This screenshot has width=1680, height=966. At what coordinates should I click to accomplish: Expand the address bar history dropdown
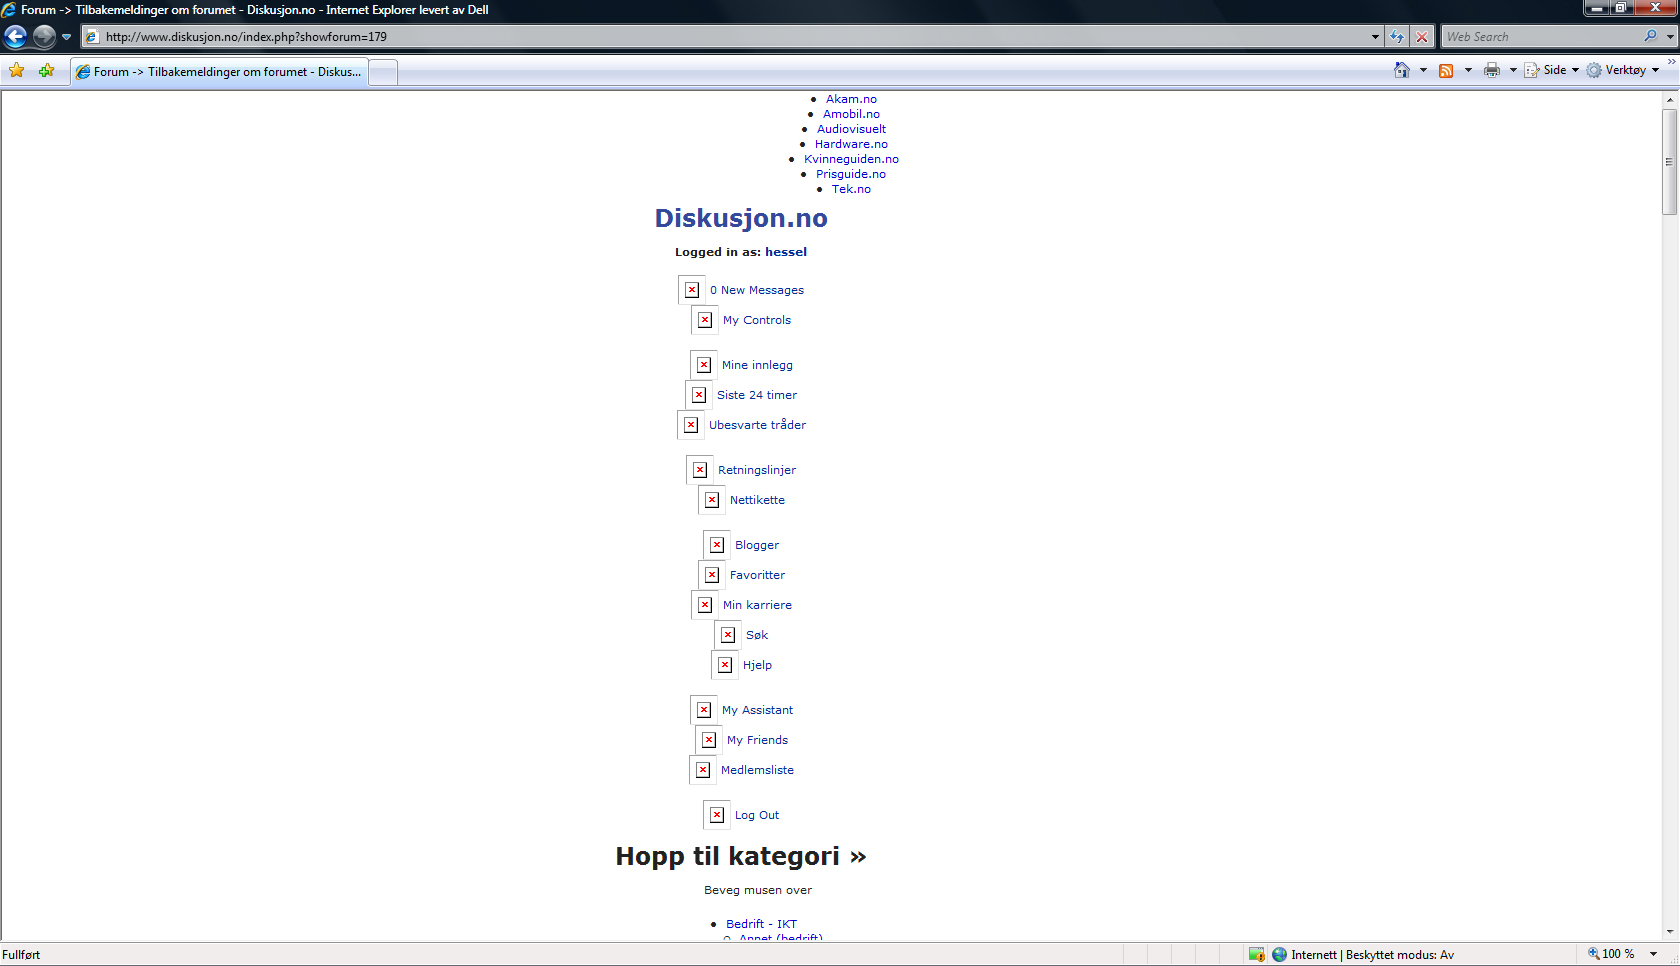[x=1375, y=37]
